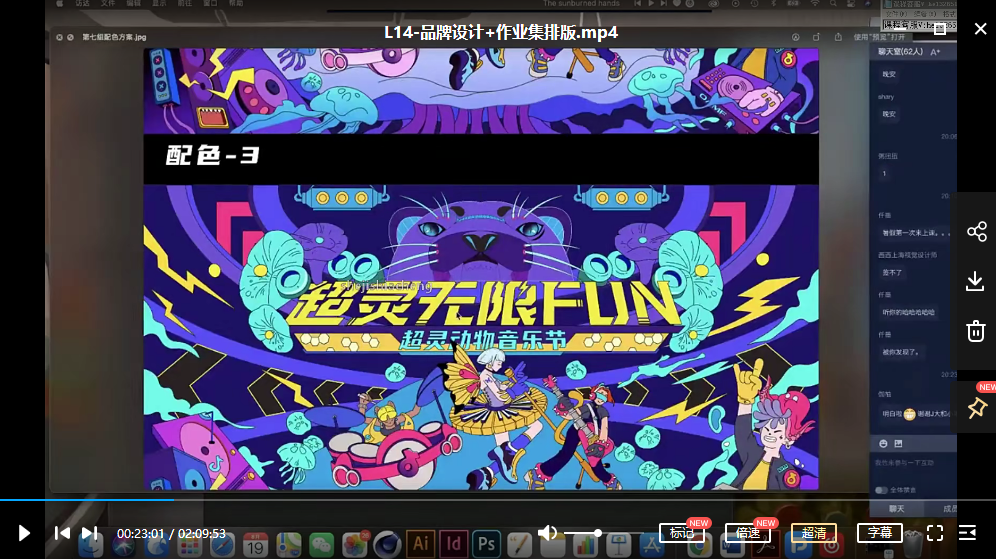Pin the player window on top
Image resolution: width=996 pixels, height=559 pixels.
click(x=977, y=408)
